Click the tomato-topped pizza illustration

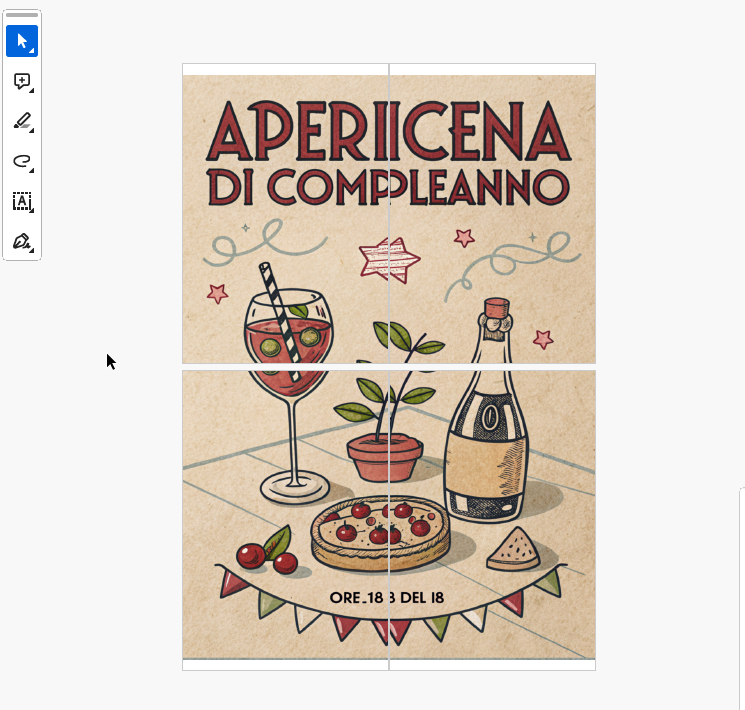(378, 532)
